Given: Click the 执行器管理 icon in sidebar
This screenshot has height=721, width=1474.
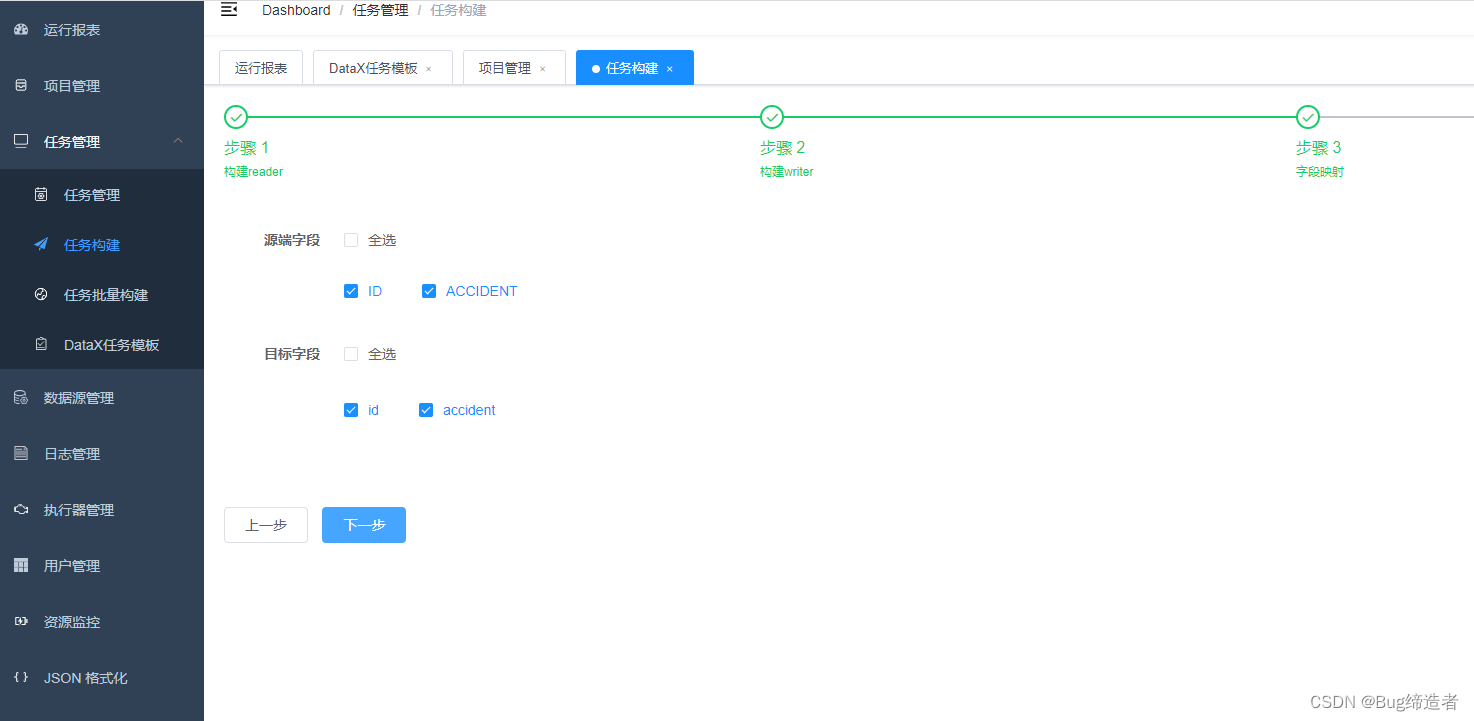Looking at the screenshot, I should click(x=22, y=509).
